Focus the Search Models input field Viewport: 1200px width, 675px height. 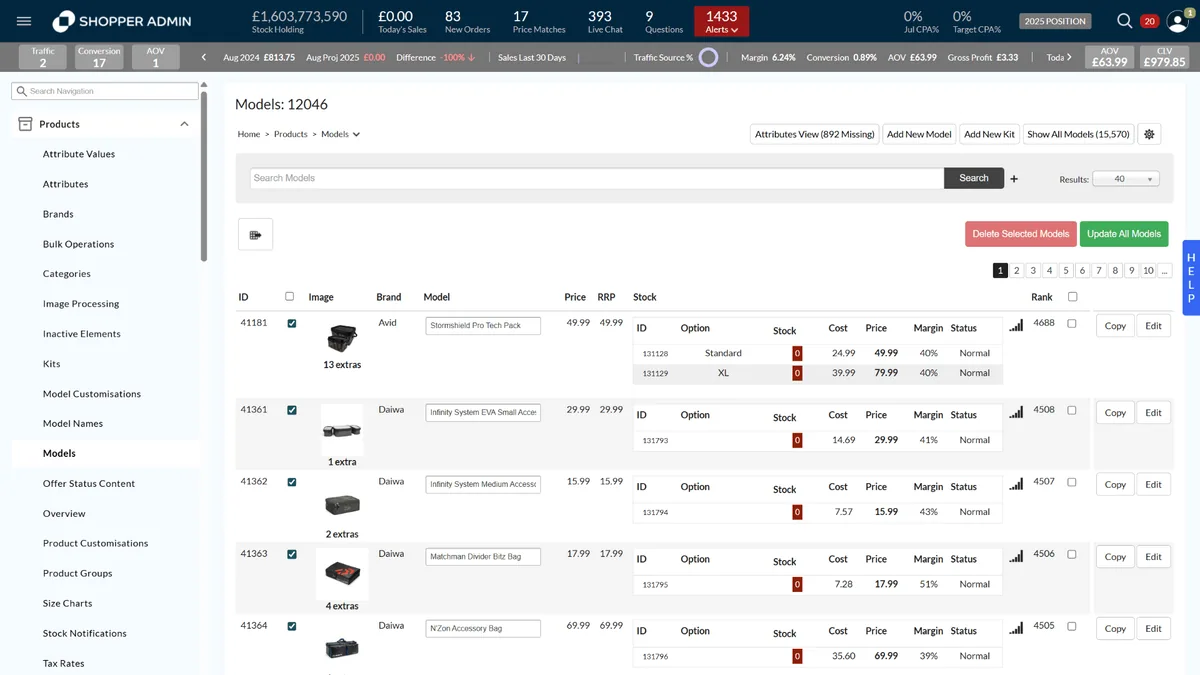pos(597,178)
